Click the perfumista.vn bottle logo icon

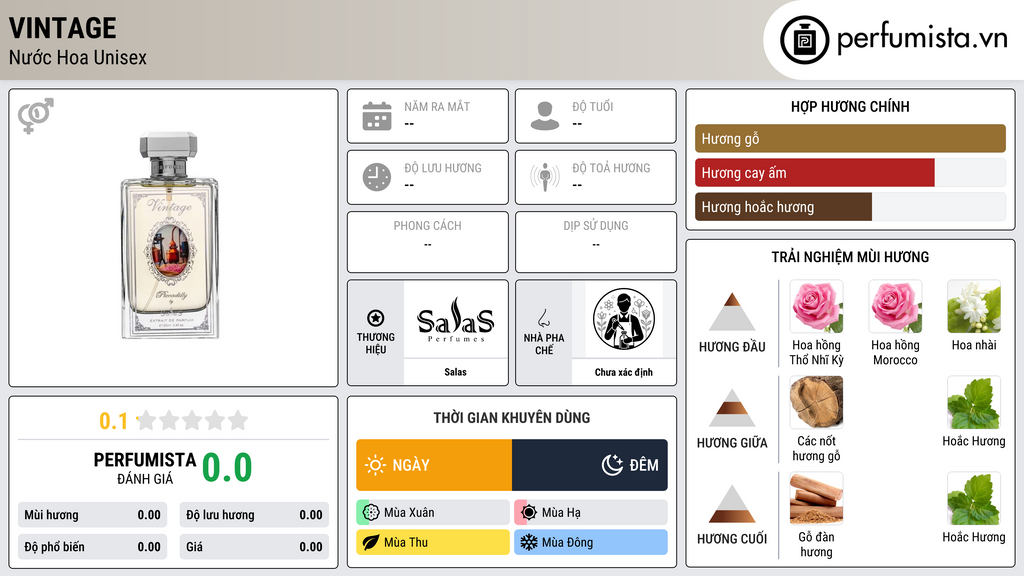(804, 40)
